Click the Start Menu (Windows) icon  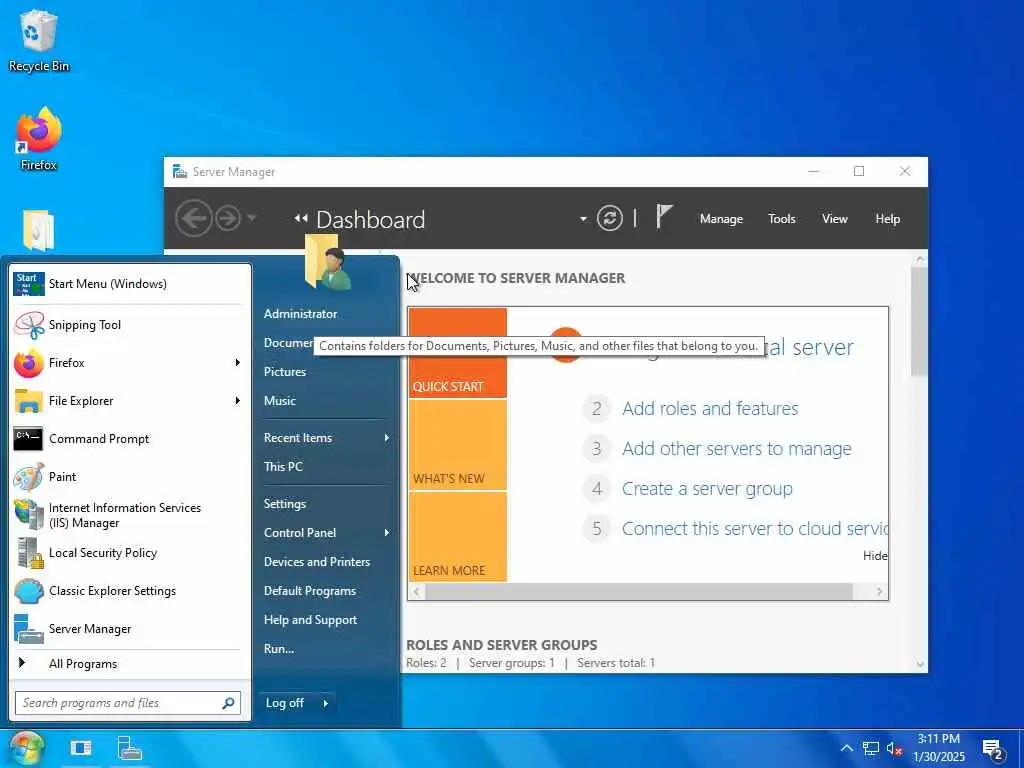click(x=29, y=284)
